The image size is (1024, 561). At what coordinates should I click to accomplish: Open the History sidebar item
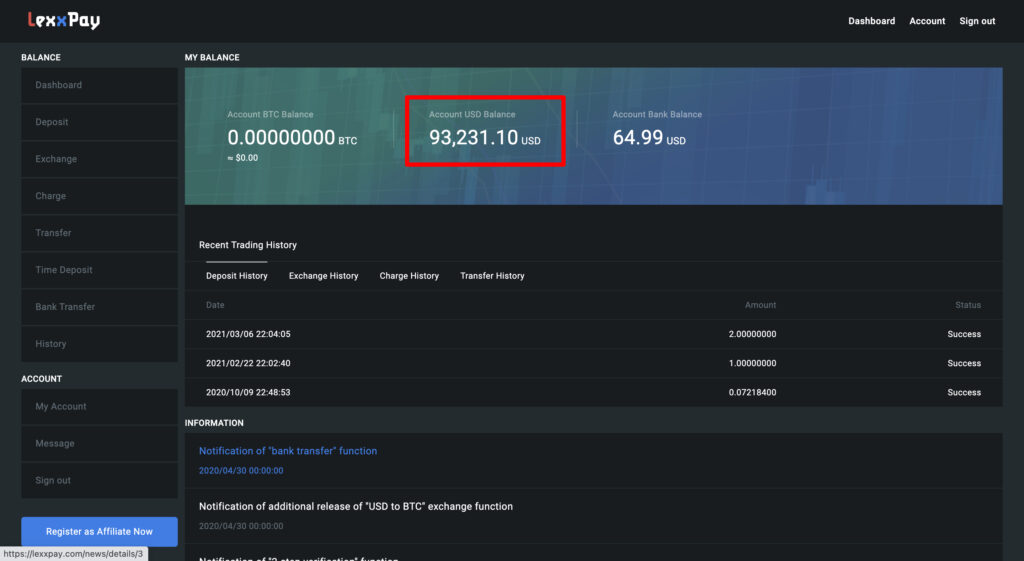[99, 344]
